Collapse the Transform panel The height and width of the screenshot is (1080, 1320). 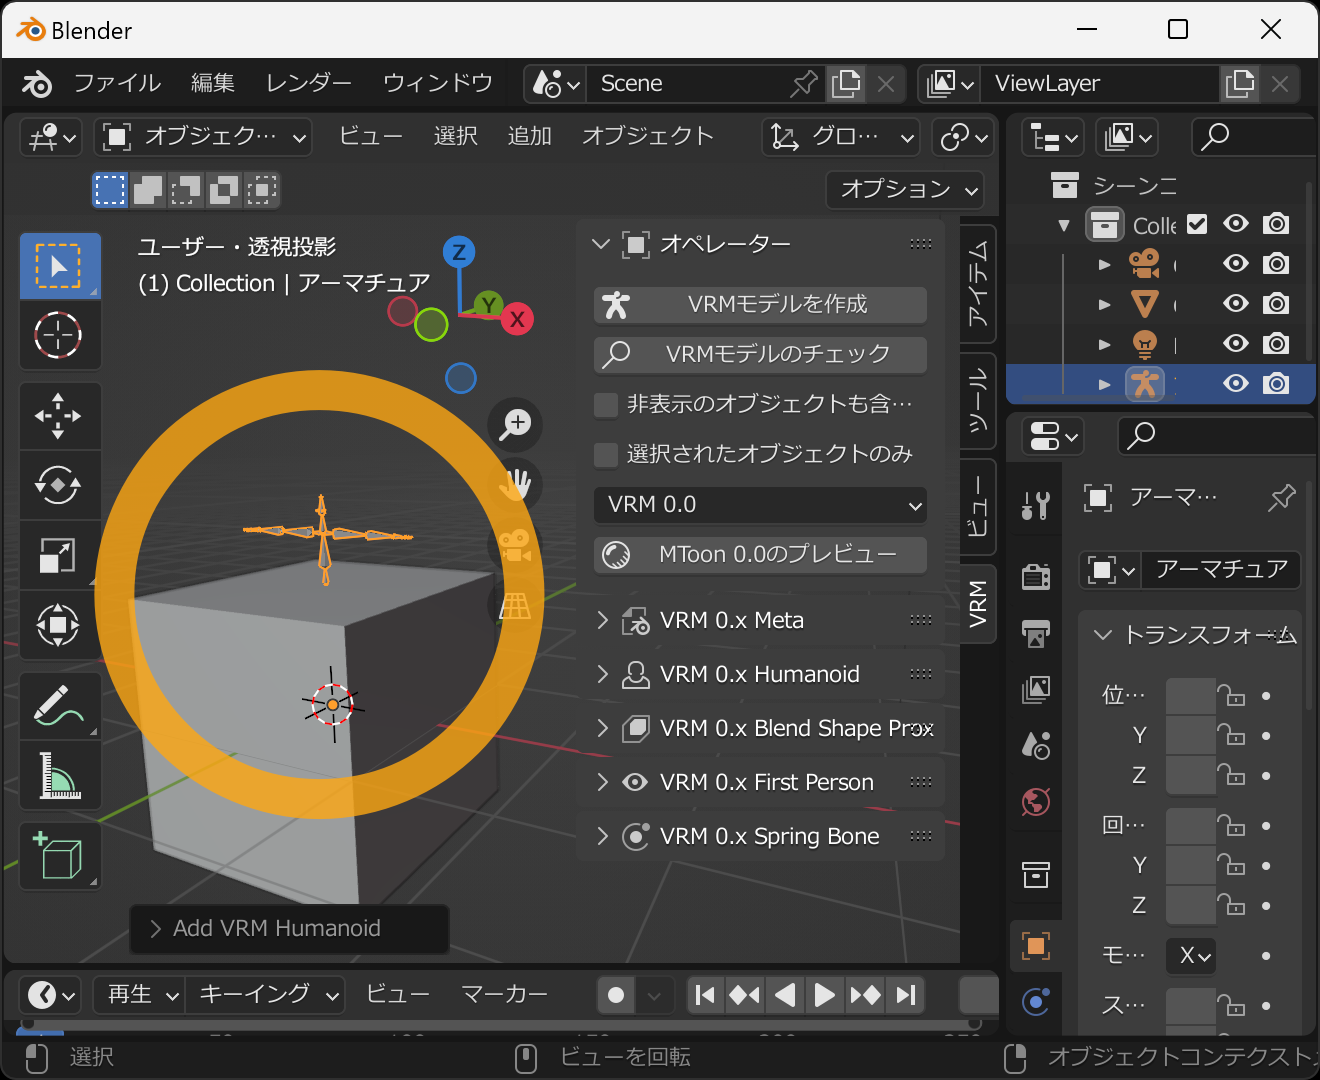[x=1103, y=635]
